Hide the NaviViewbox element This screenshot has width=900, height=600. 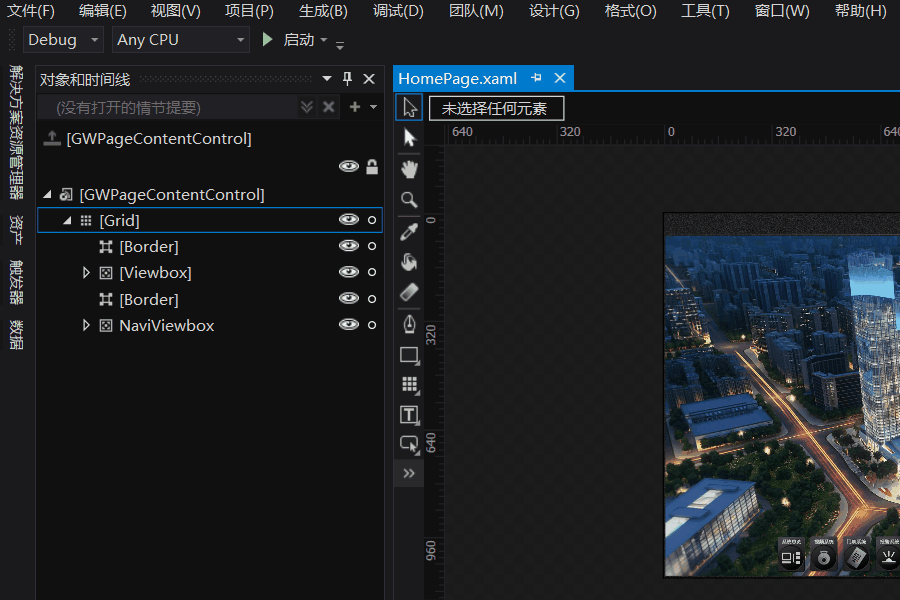click(348, 325)
